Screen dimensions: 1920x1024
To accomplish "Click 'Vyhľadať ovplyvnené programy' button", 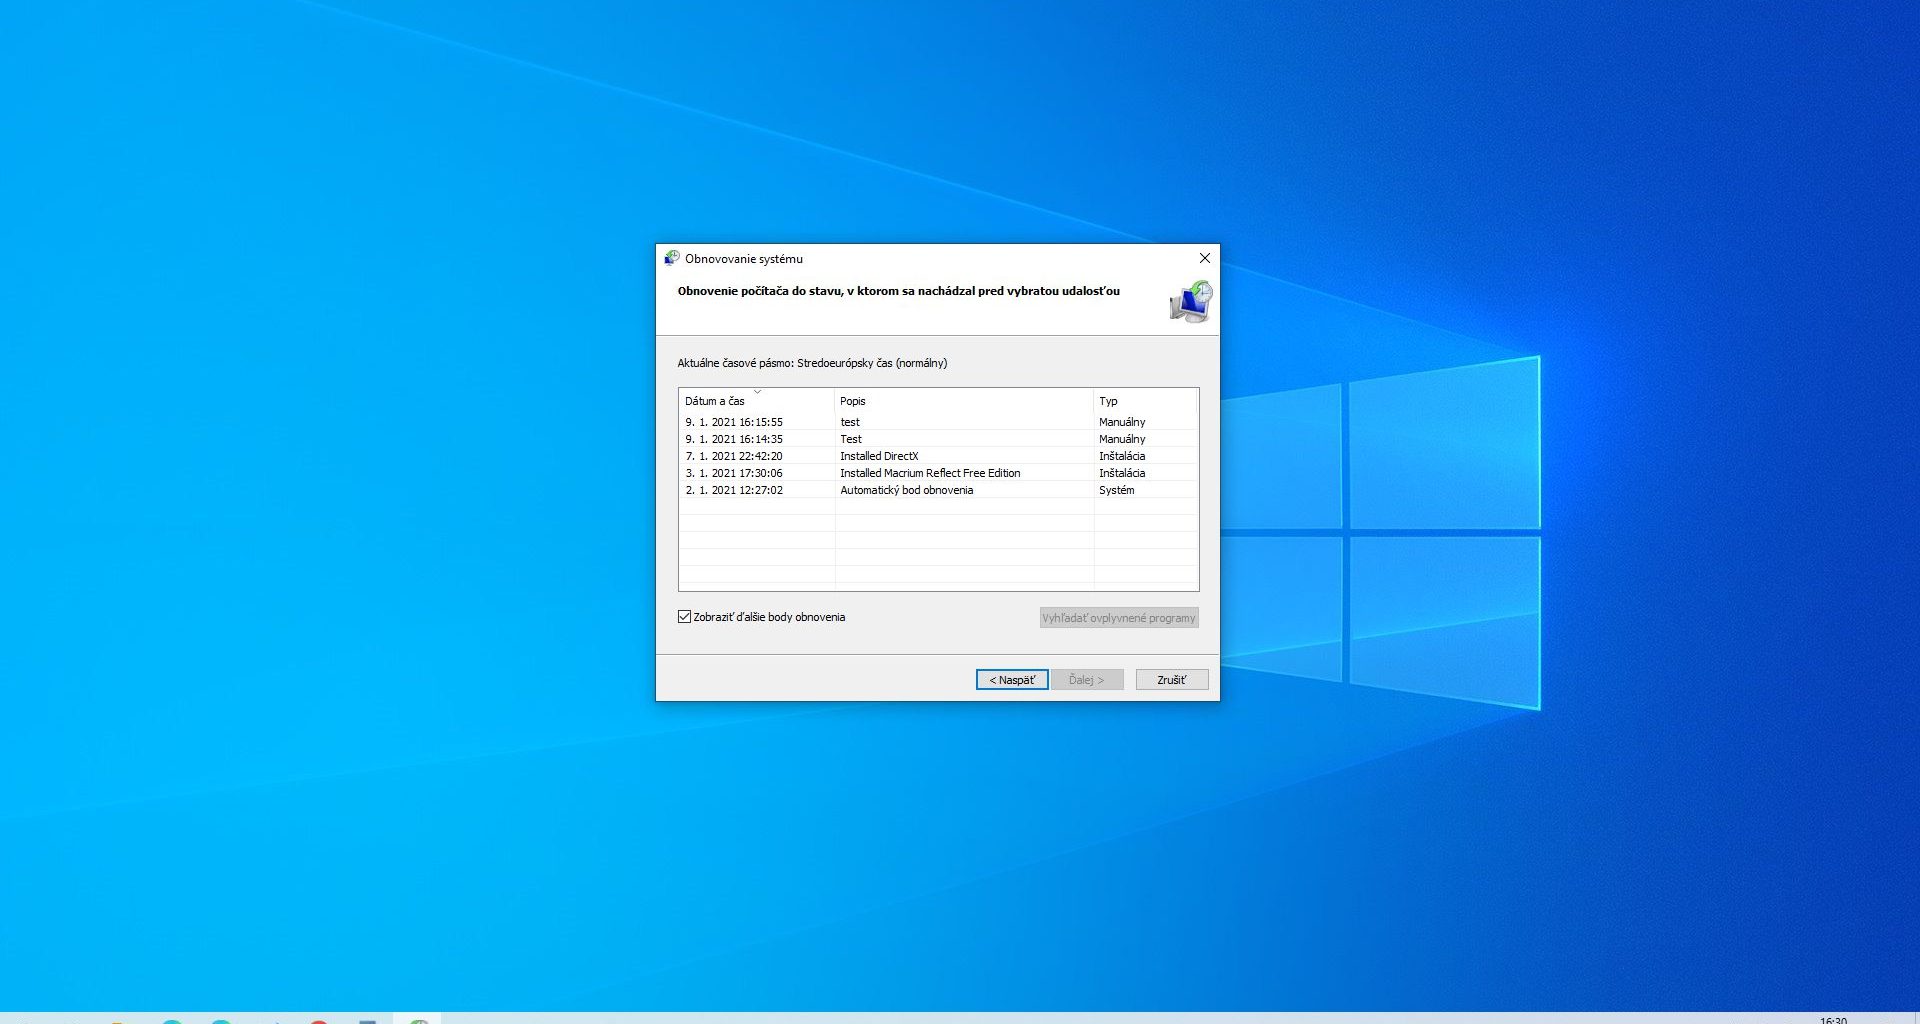I will point(1118,618).
